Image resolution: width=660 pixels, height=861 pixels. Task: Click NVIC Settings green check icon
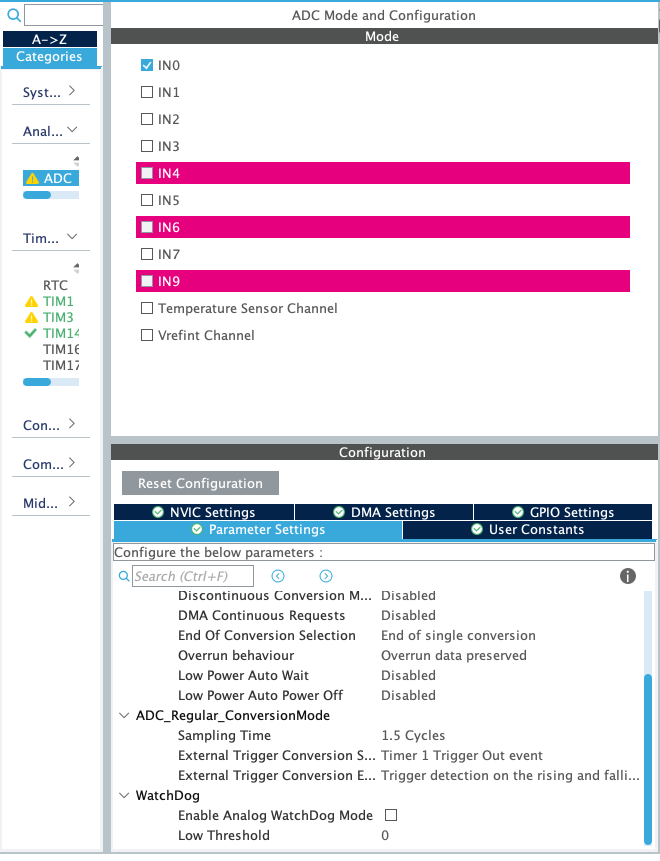click(158, 512)
